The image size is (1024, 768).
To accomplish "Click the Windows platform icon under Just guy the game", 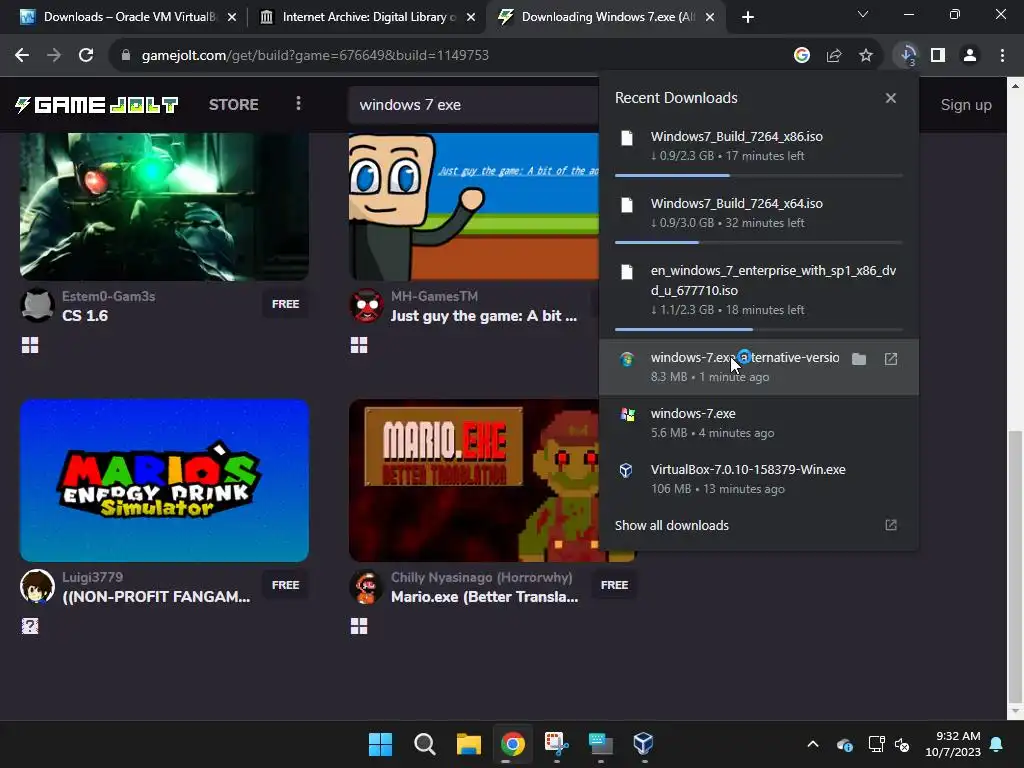I will click(x=359, y=345).
